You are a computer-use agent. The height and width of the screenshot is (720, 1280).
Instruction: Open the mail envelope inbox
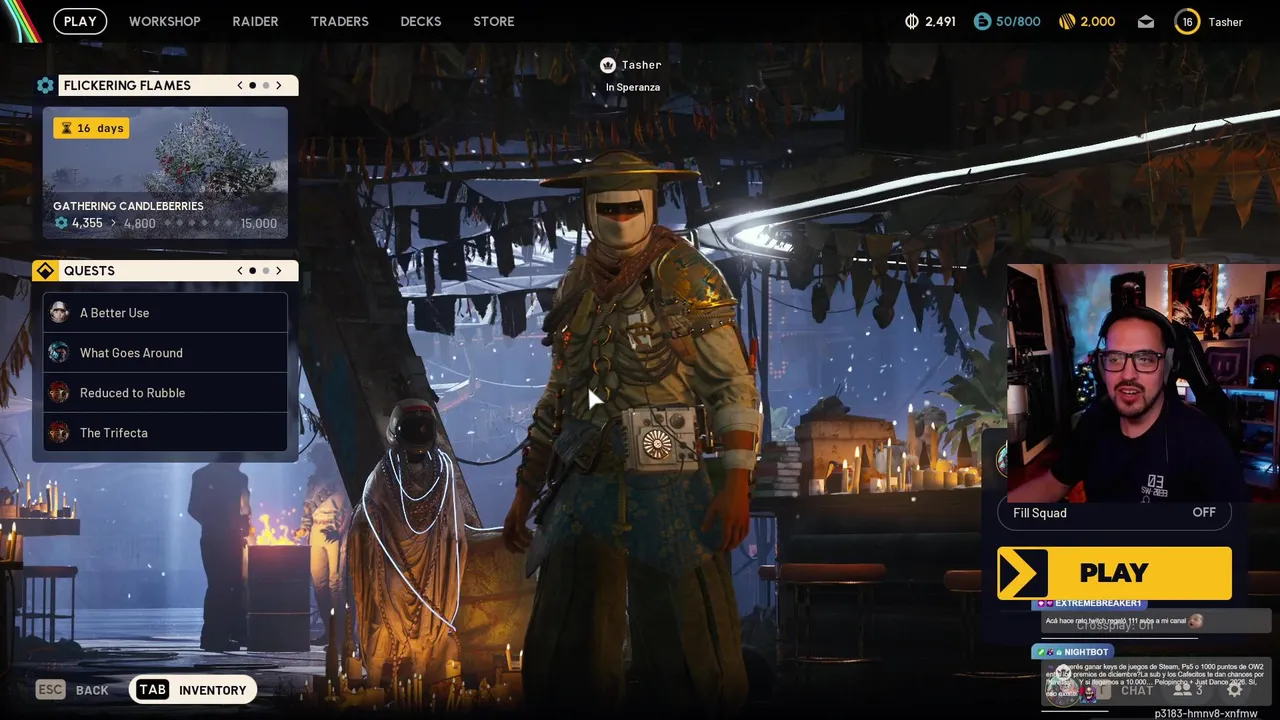1146,21
